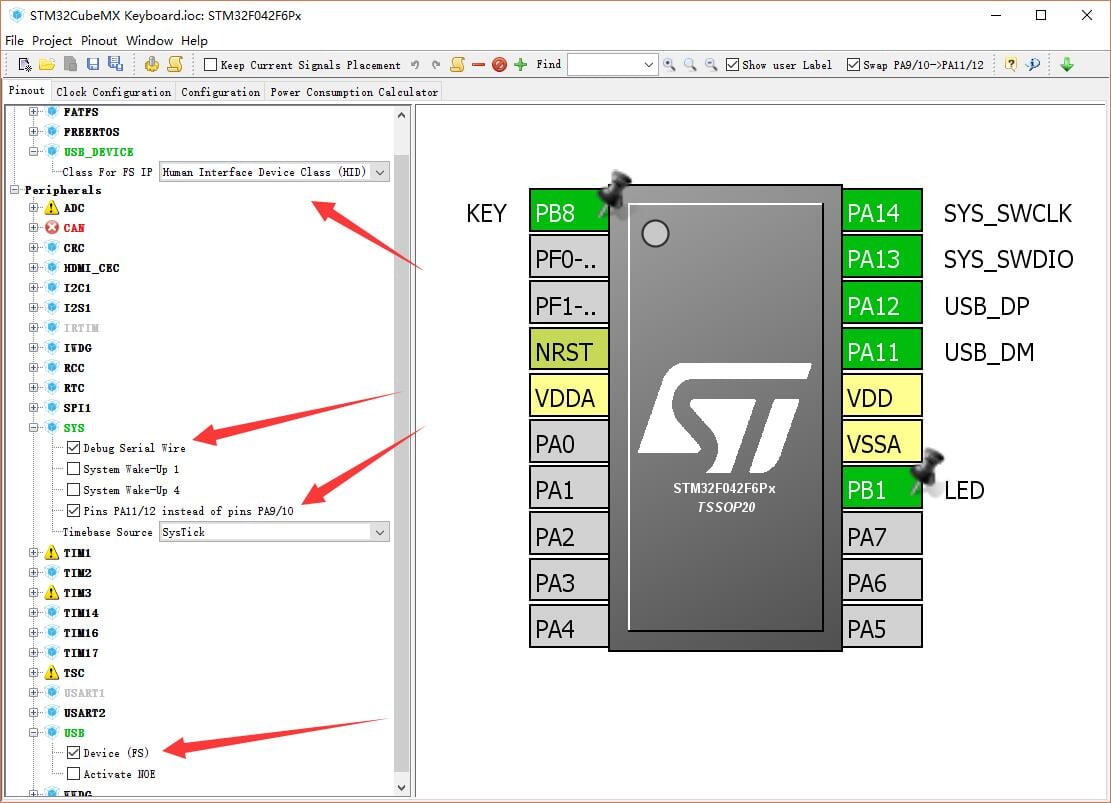
Task: Click the Redo arrow icon
Action: click(x=436, y=64)
